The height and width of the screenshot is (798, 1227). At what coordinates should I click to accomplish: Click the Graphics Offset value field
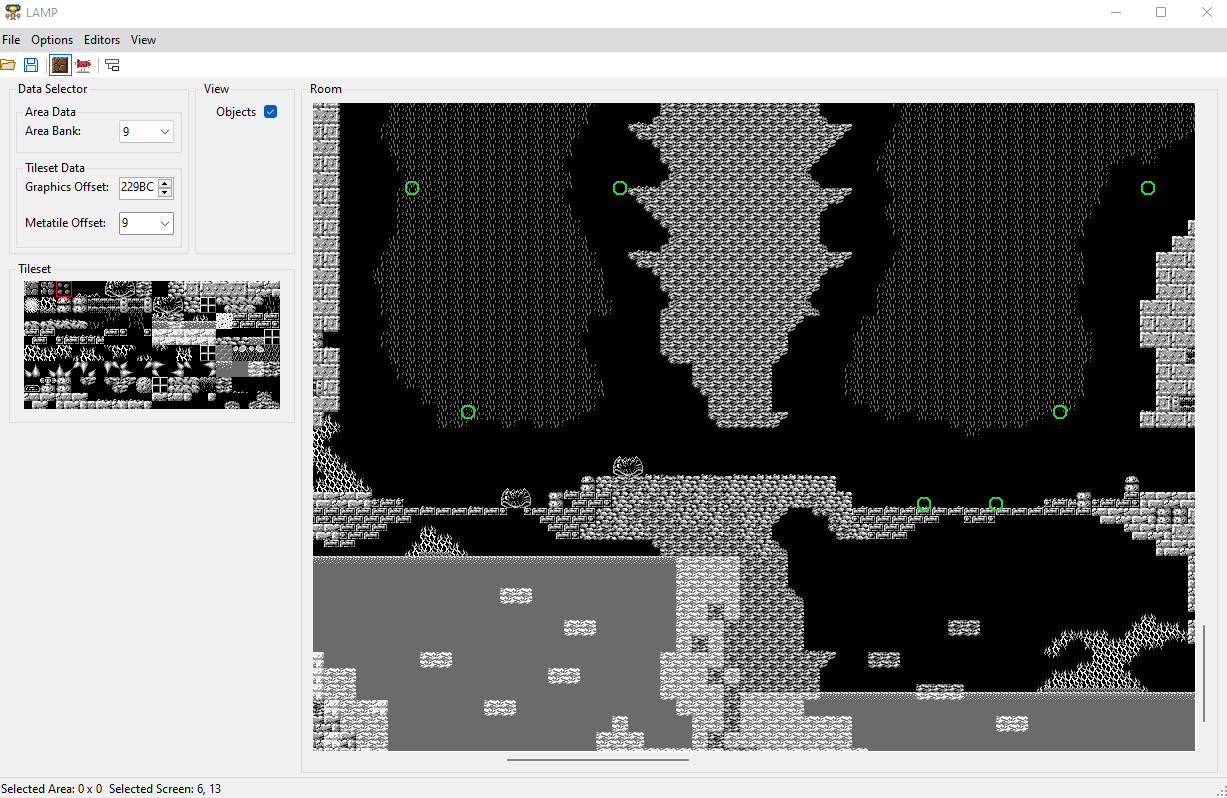(x=138, y=187)
